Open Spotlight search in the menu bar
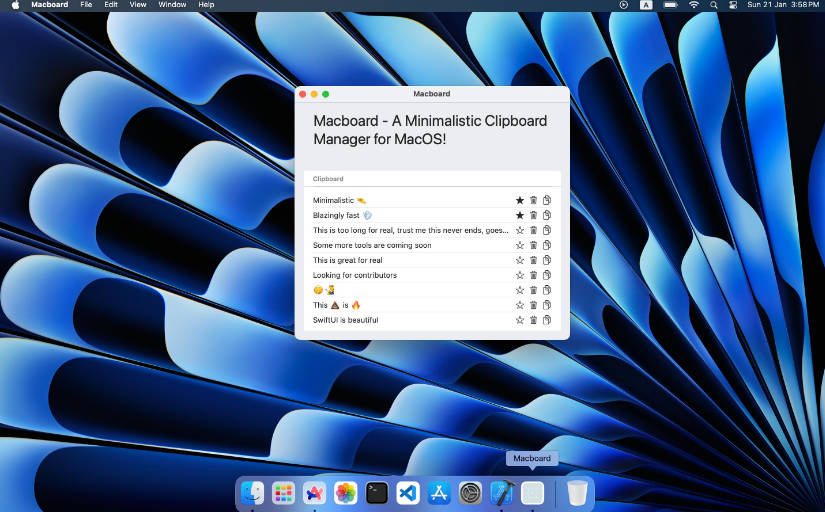This screenshot has width=825, height=512. pos(713,5)
